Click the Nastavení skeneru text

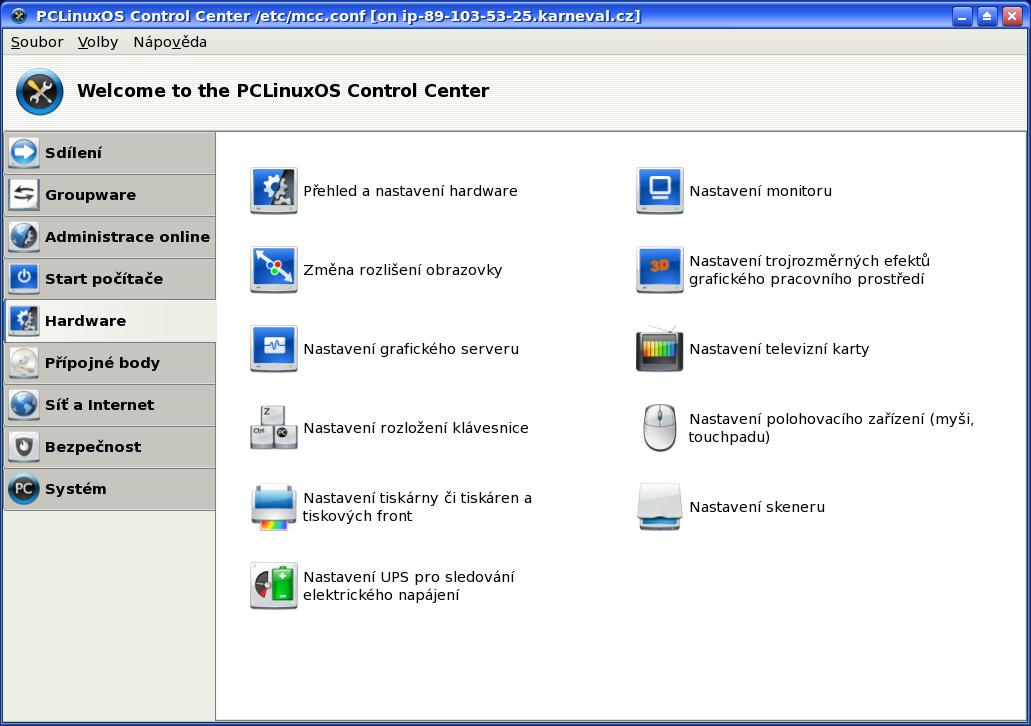757,506
